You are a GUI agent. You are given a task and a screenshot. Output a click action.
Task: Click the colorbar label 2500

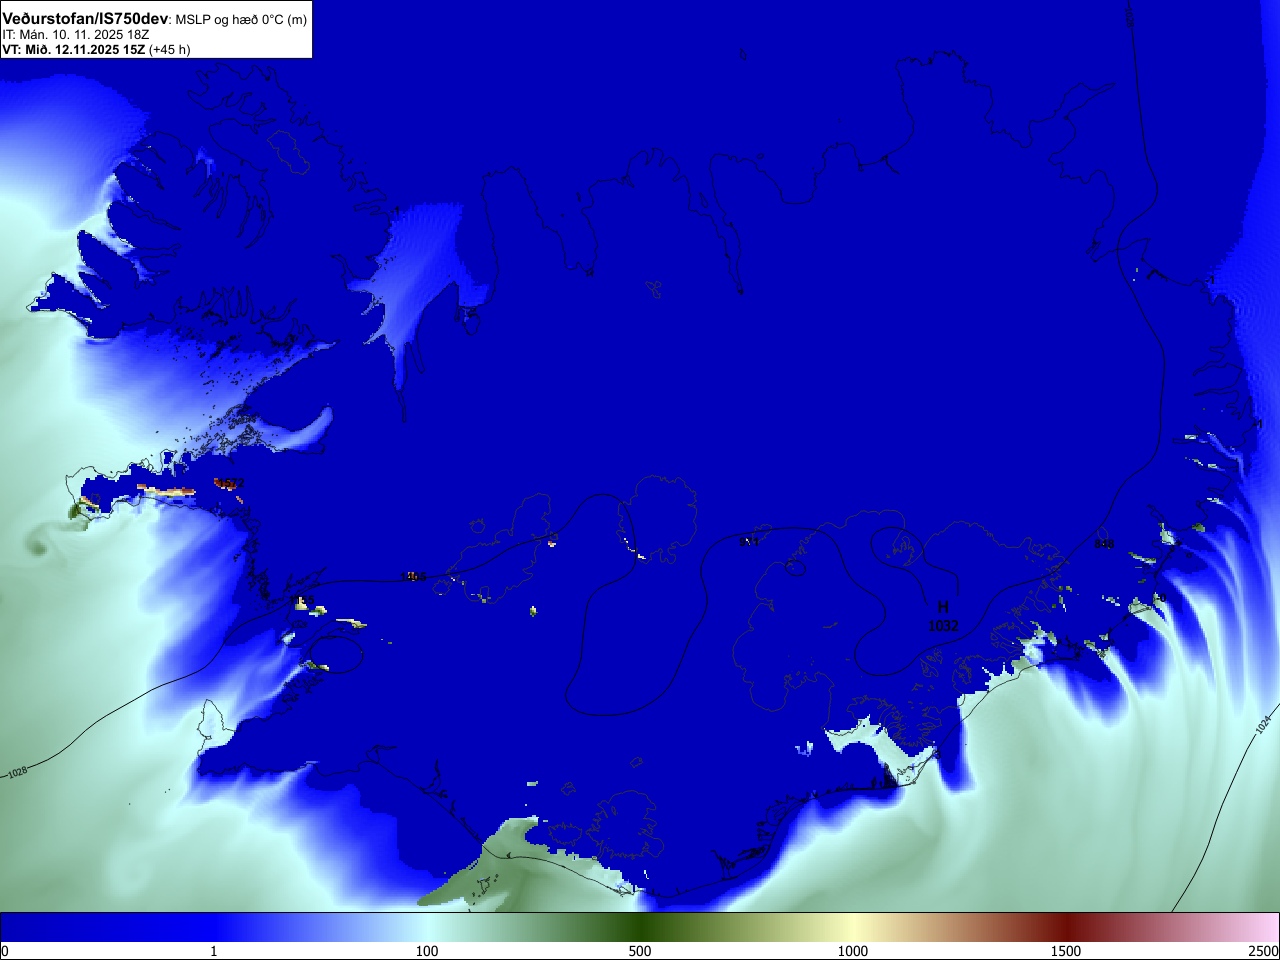(x=1264, y=951)
